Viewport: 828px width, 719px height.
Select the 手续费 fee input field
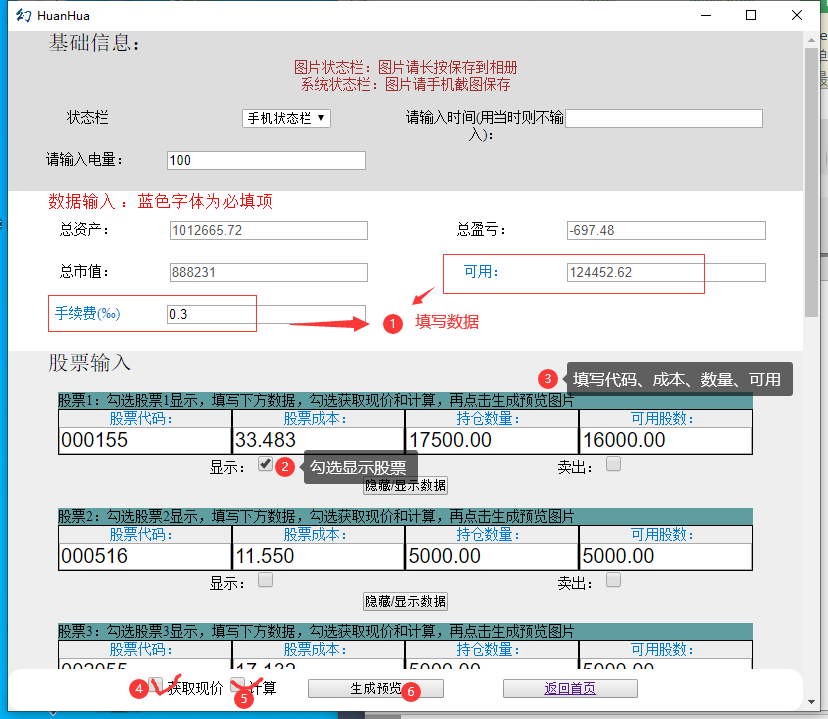coord(266,314)
